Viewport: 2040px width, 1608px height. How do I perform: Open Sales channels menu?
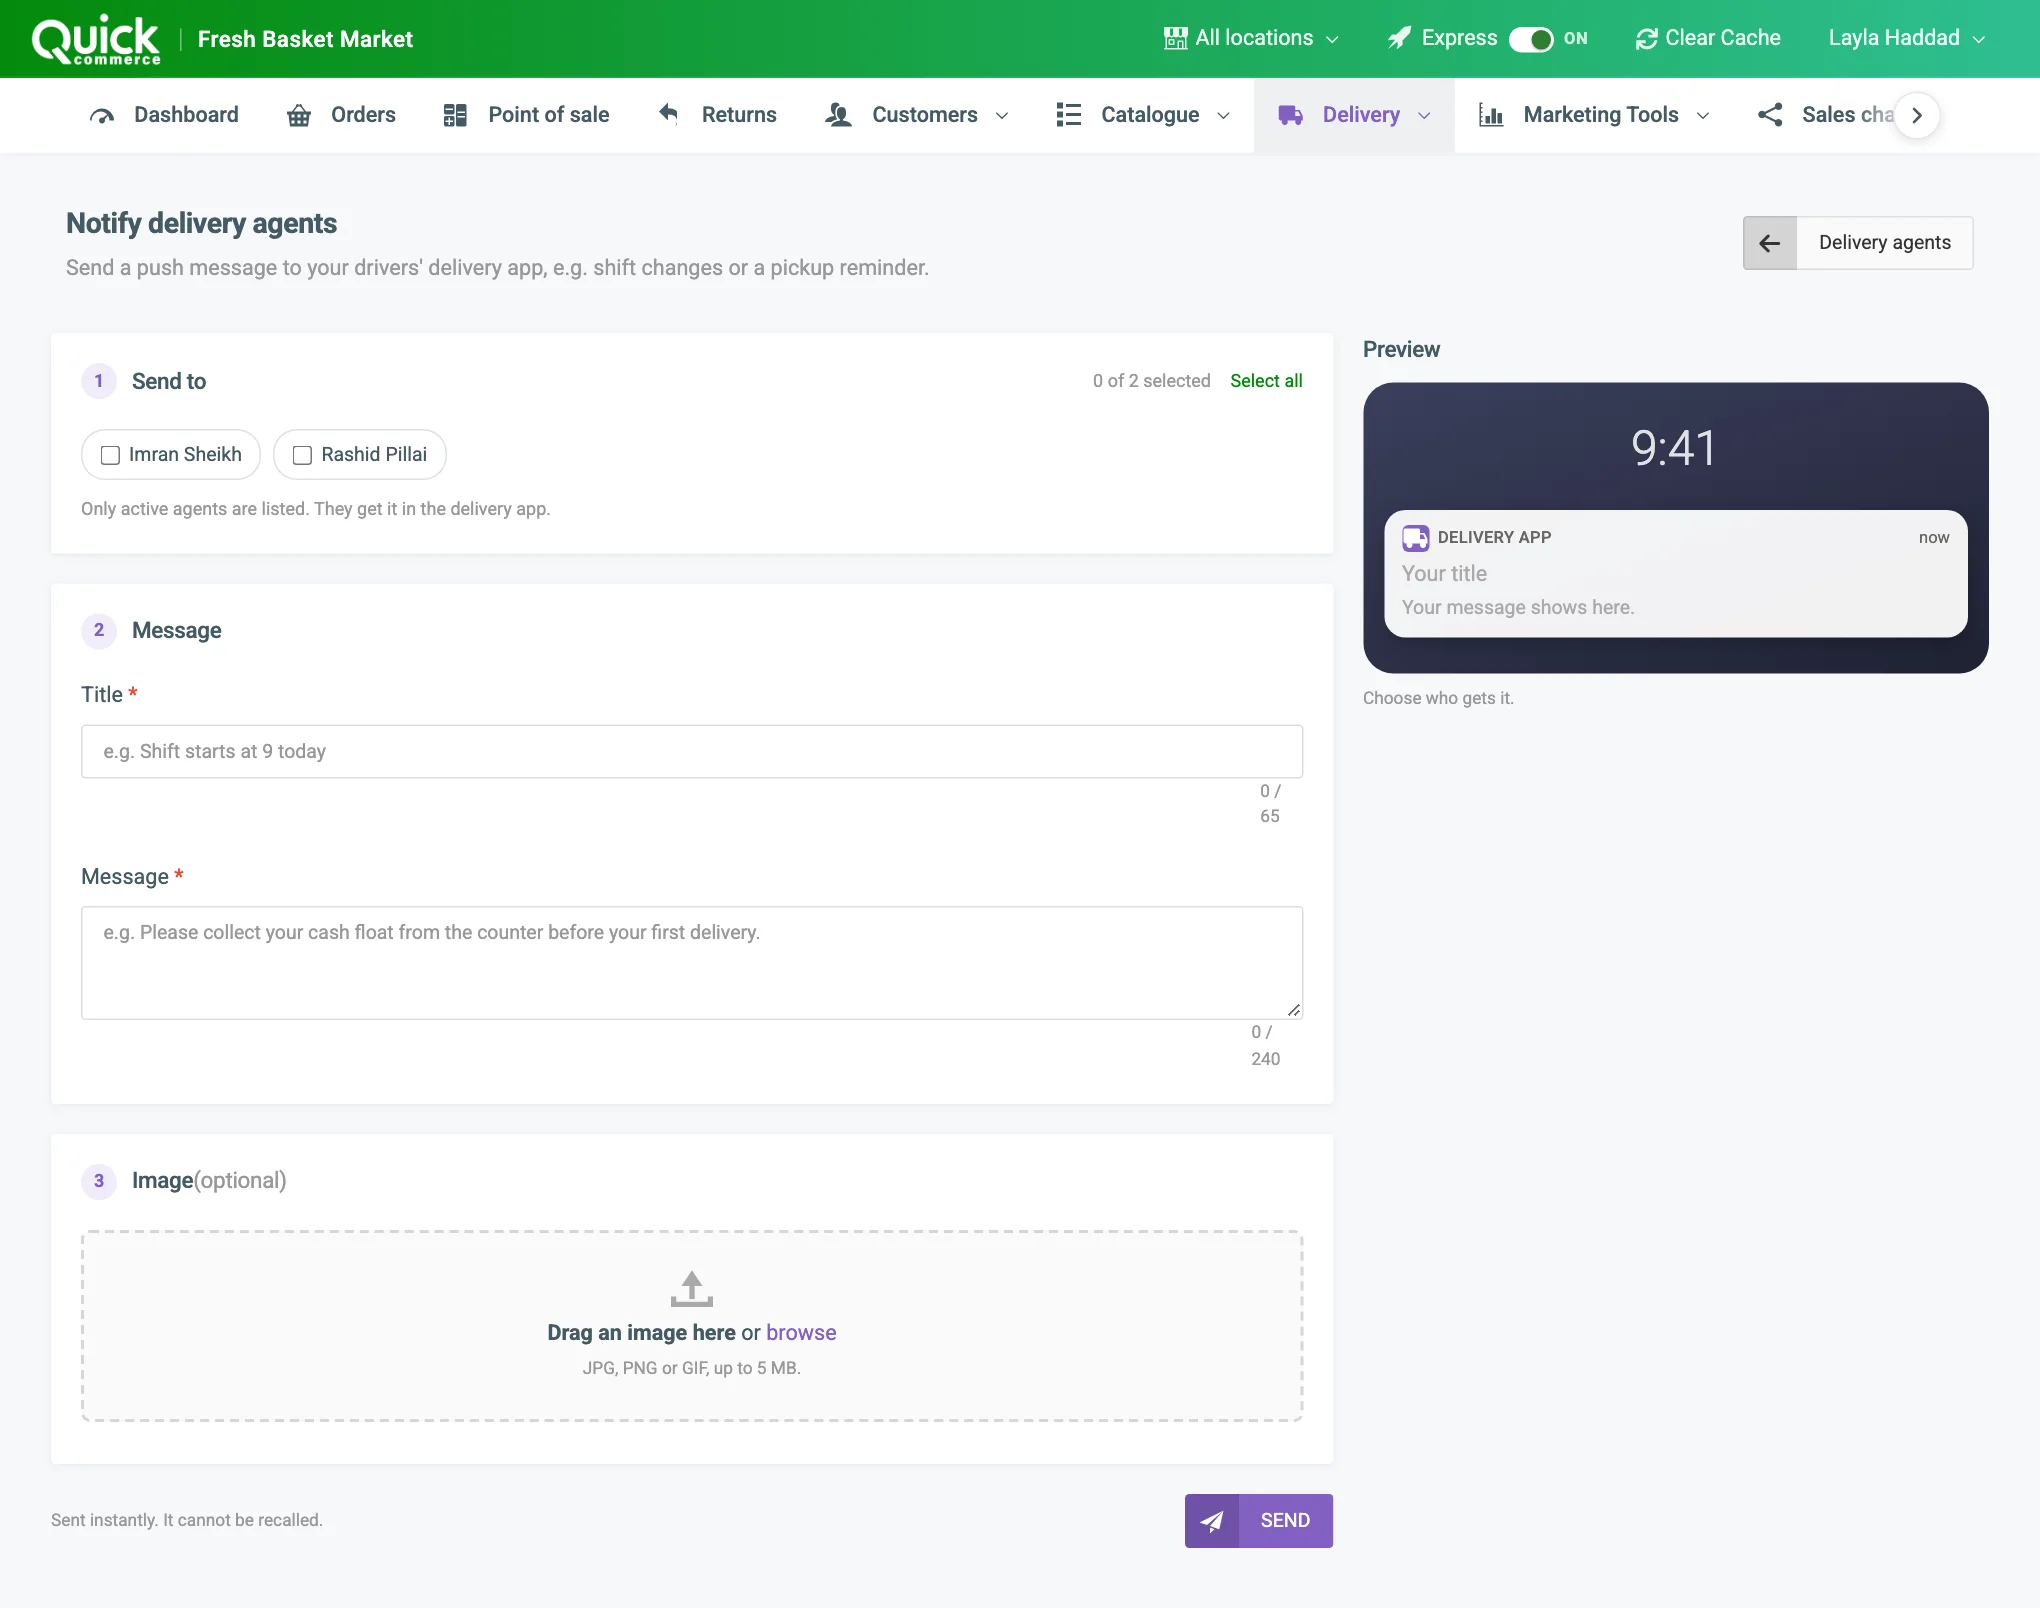pyautogui.click(x=1826, y=115)
